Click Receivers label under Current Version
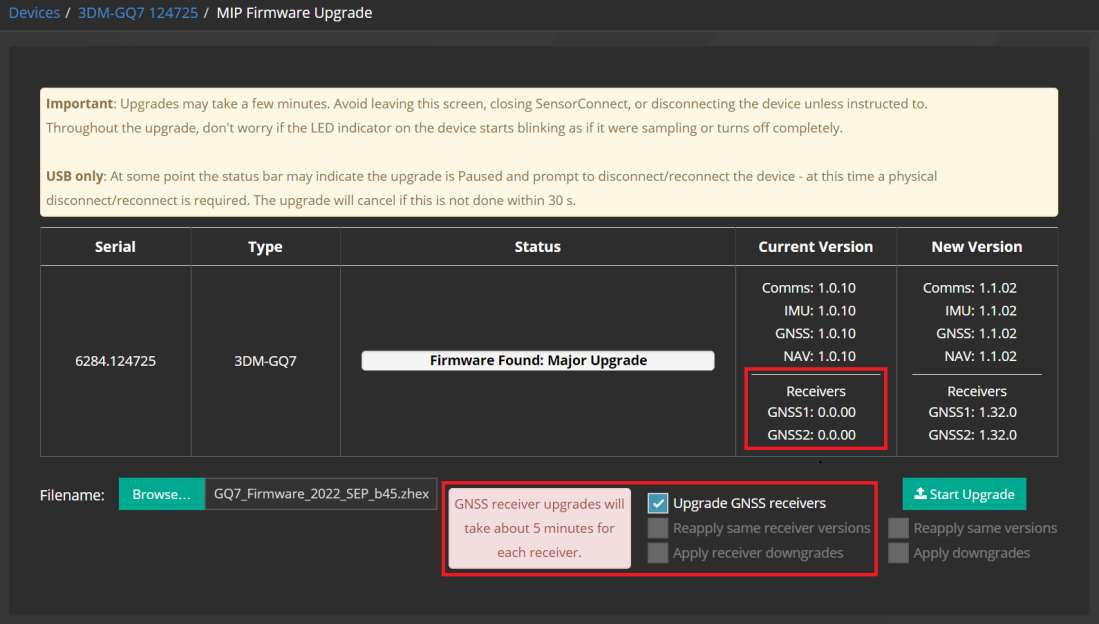The height and width of the screenshot is (624, 1099). click(x=816, y=391)
